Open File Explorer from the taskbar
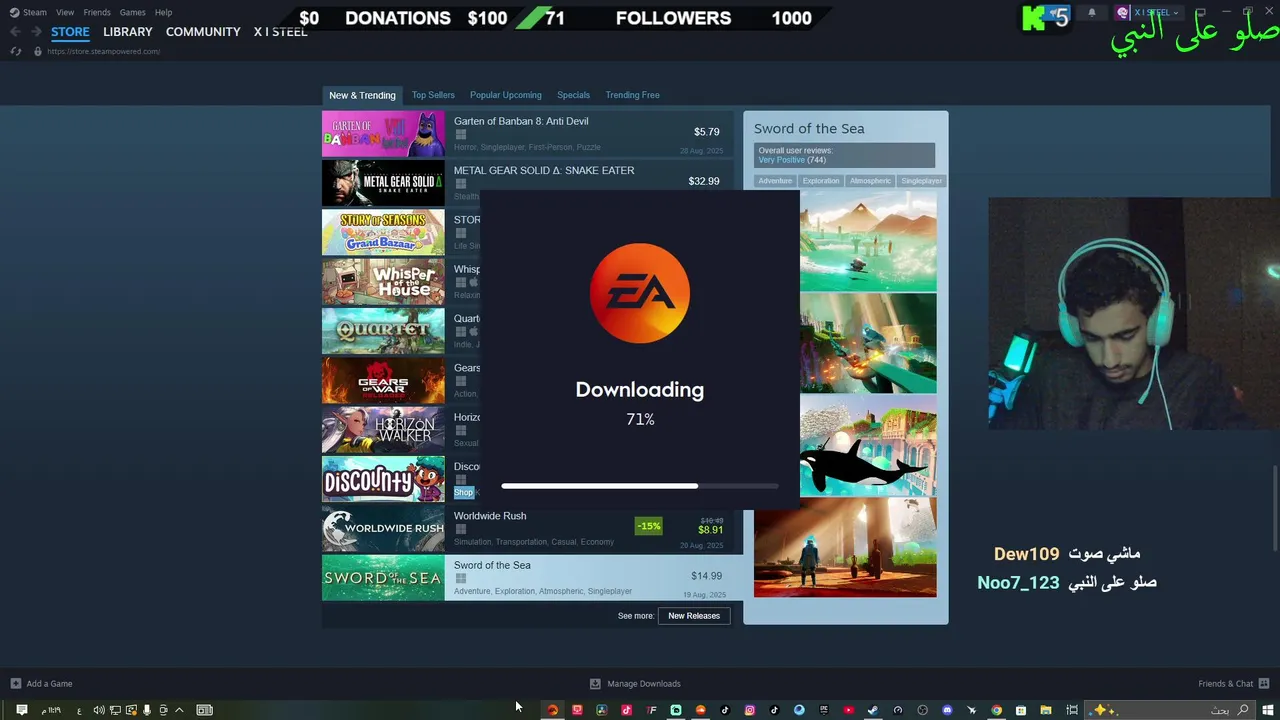 click(1046, 710)
